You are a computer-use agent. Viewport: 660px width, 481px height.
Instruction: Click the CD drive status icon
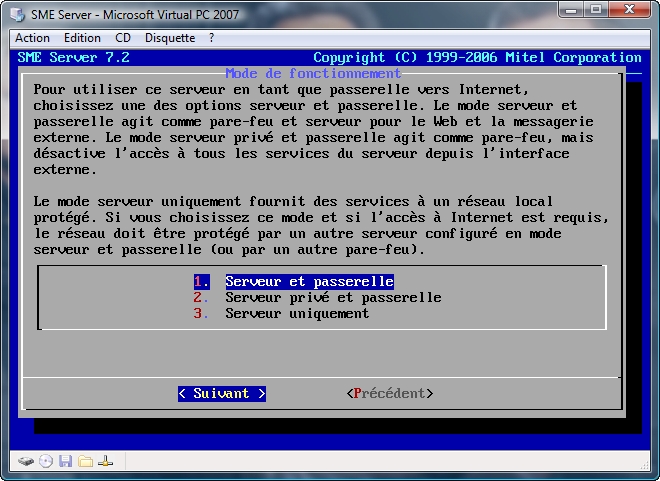tap(46, 462)
